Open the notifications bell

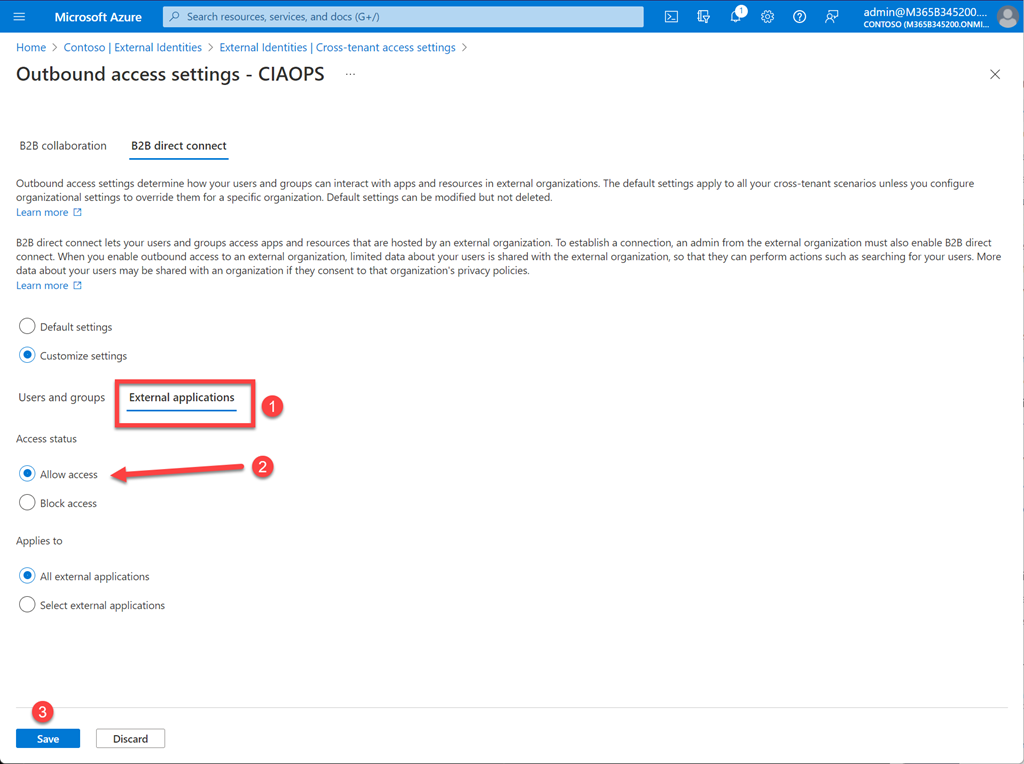point(736,17)
